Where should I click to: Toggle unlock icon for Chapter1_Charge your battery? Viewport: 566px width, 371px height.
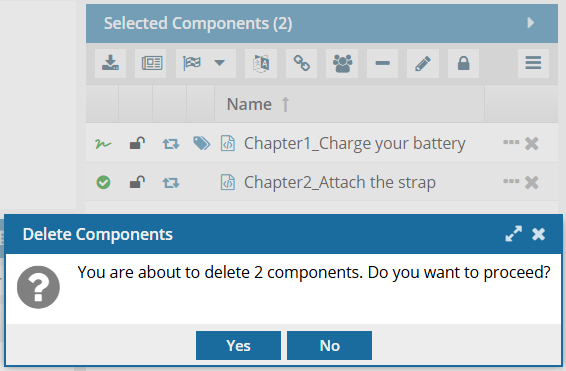coord(137,143)
